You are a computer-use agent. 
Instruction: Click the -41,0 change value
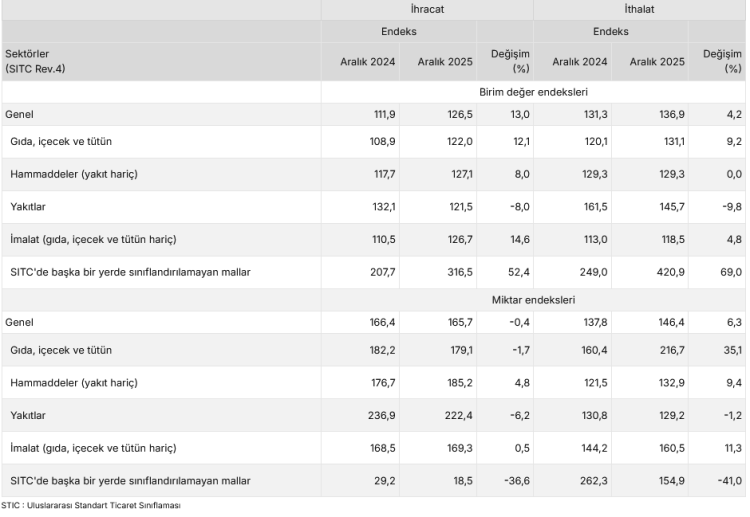coord(727,481)
